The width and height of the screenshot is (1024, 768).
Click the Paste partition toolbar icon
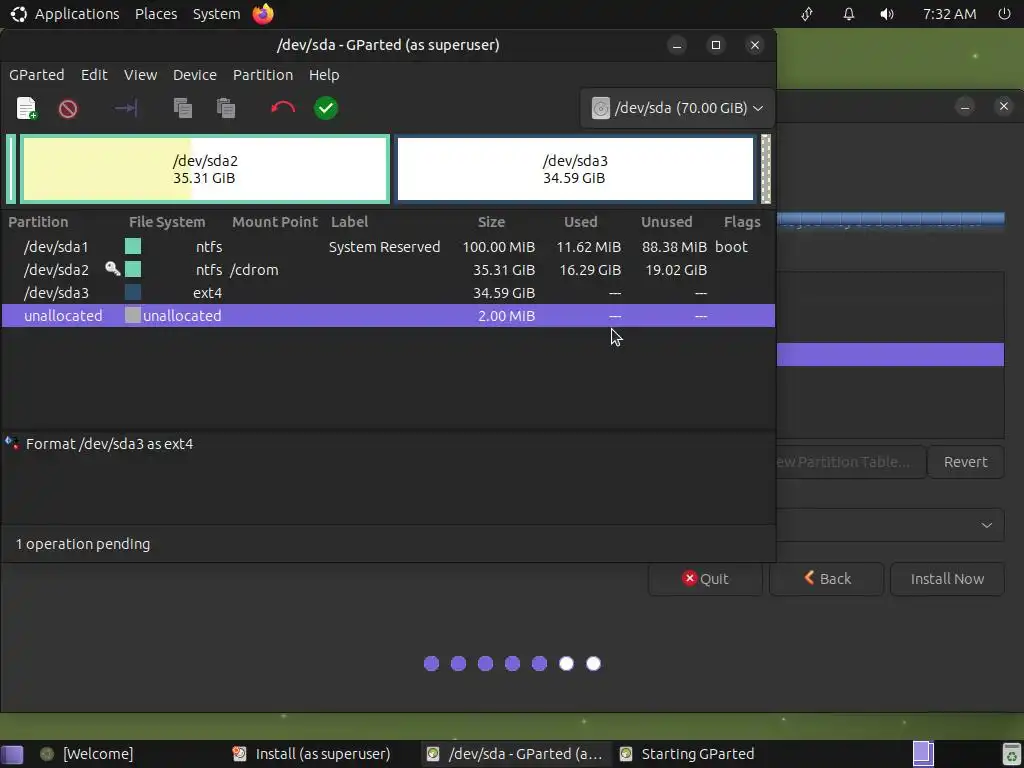point(226,108)
